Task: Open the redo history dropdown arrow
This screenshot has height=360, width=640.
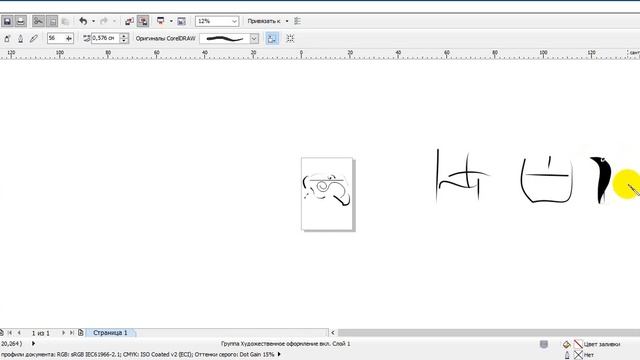Action: [x=114, y=21]
